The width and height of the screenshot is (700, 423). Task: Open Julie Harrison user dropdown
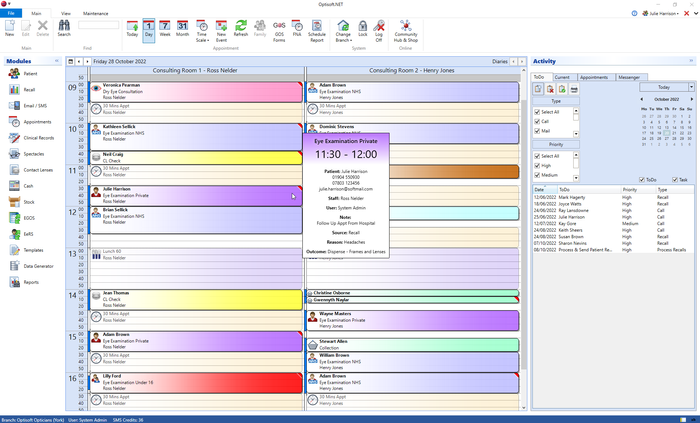[661, 14]
